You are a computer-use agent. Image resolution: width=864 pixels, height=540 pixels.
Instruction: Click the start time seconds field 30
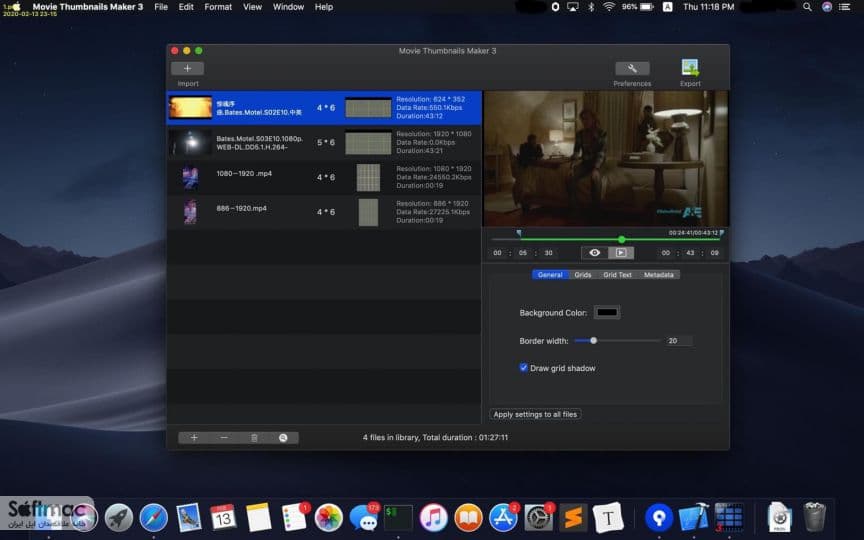tap(548, 253)
